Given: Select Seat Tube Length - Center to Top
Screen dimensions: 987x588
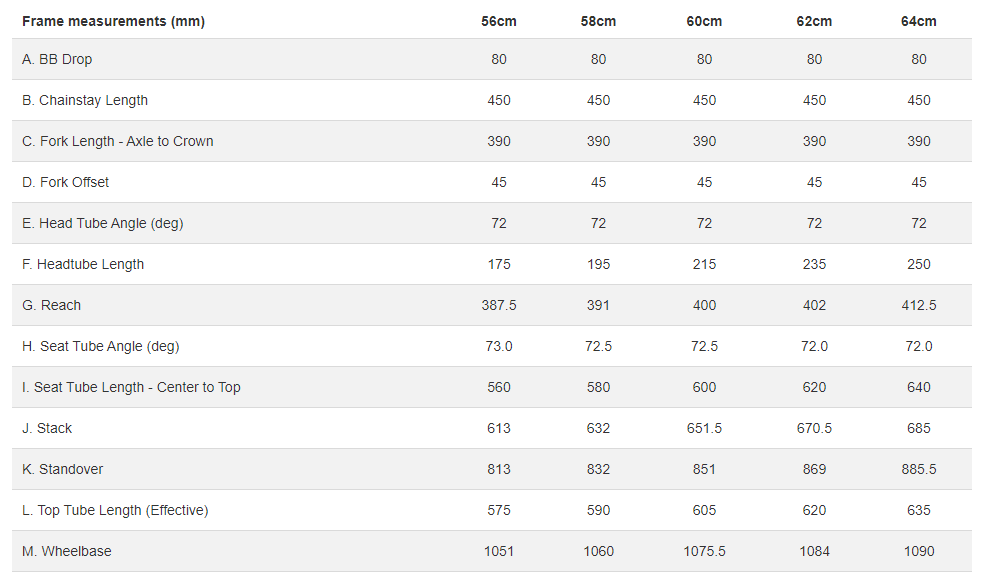Looking at the screenshot, I should [x=131, y=387].
